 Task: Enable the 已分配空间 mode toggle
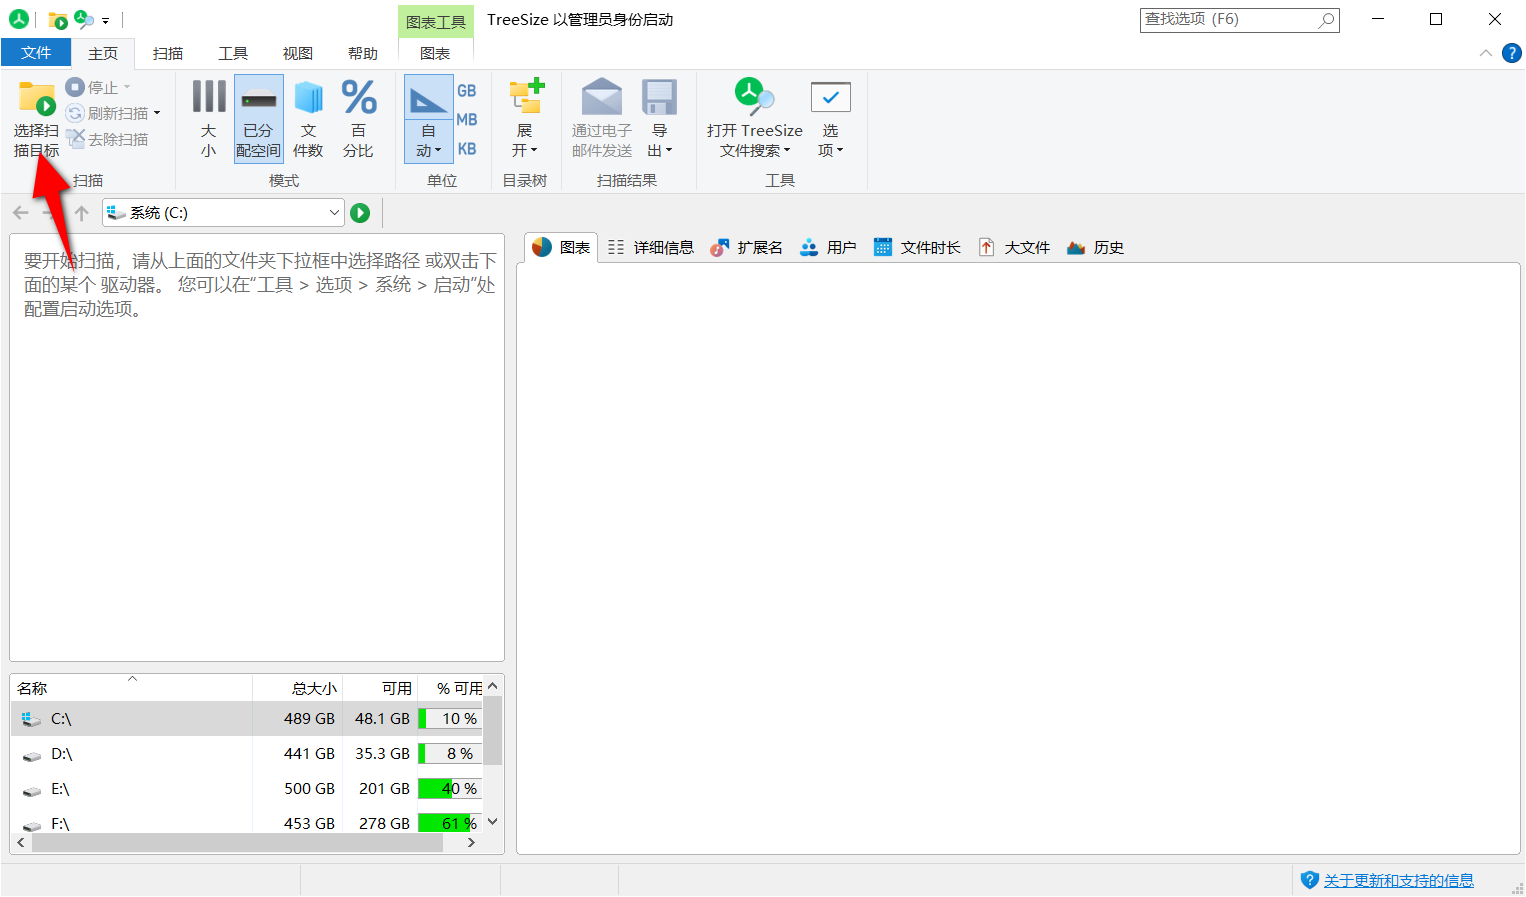(x=257, y=117)
